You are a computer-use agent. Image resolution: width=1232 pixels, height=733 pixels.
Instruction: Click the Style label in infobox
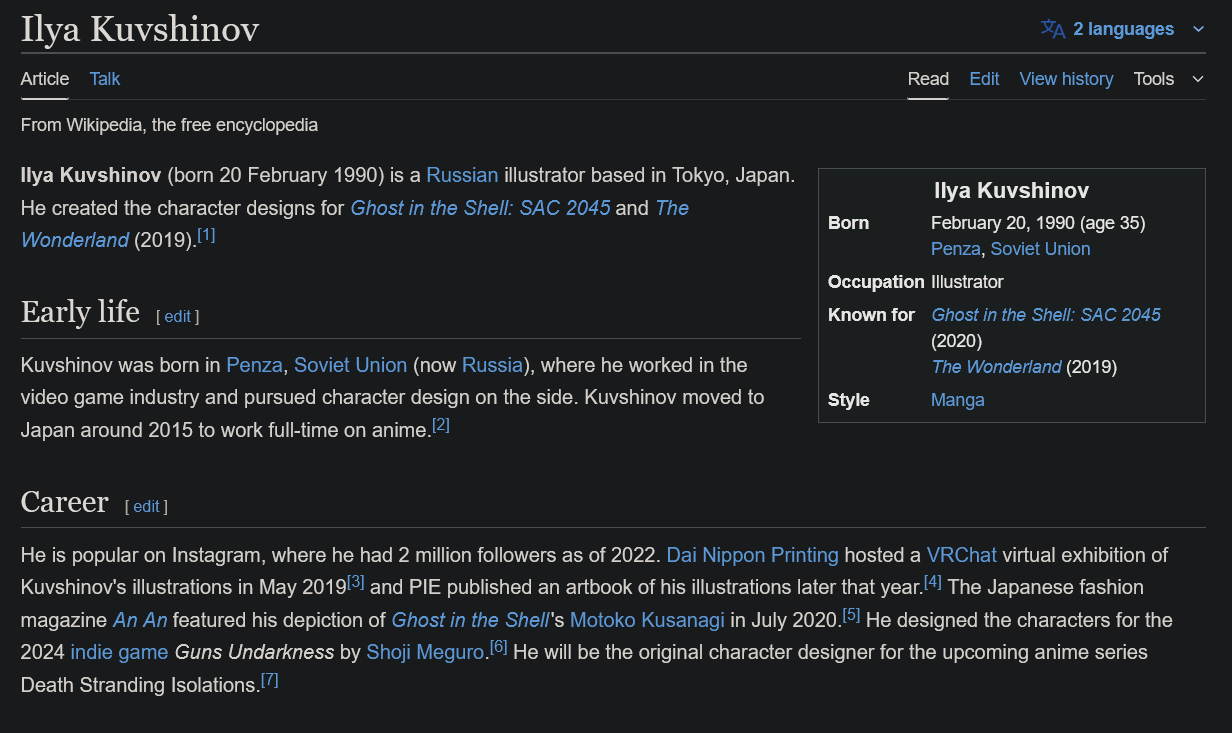tap(848, 400)
